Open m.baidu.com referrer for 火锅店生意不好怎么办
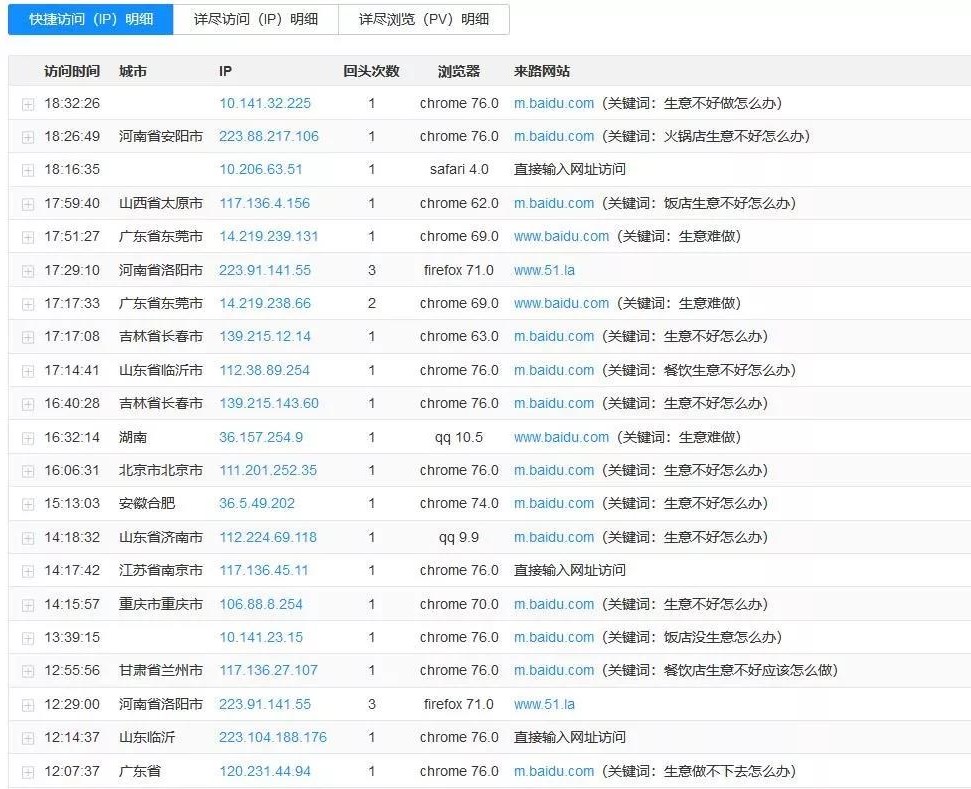971x789 pixels. click(554, 136)
